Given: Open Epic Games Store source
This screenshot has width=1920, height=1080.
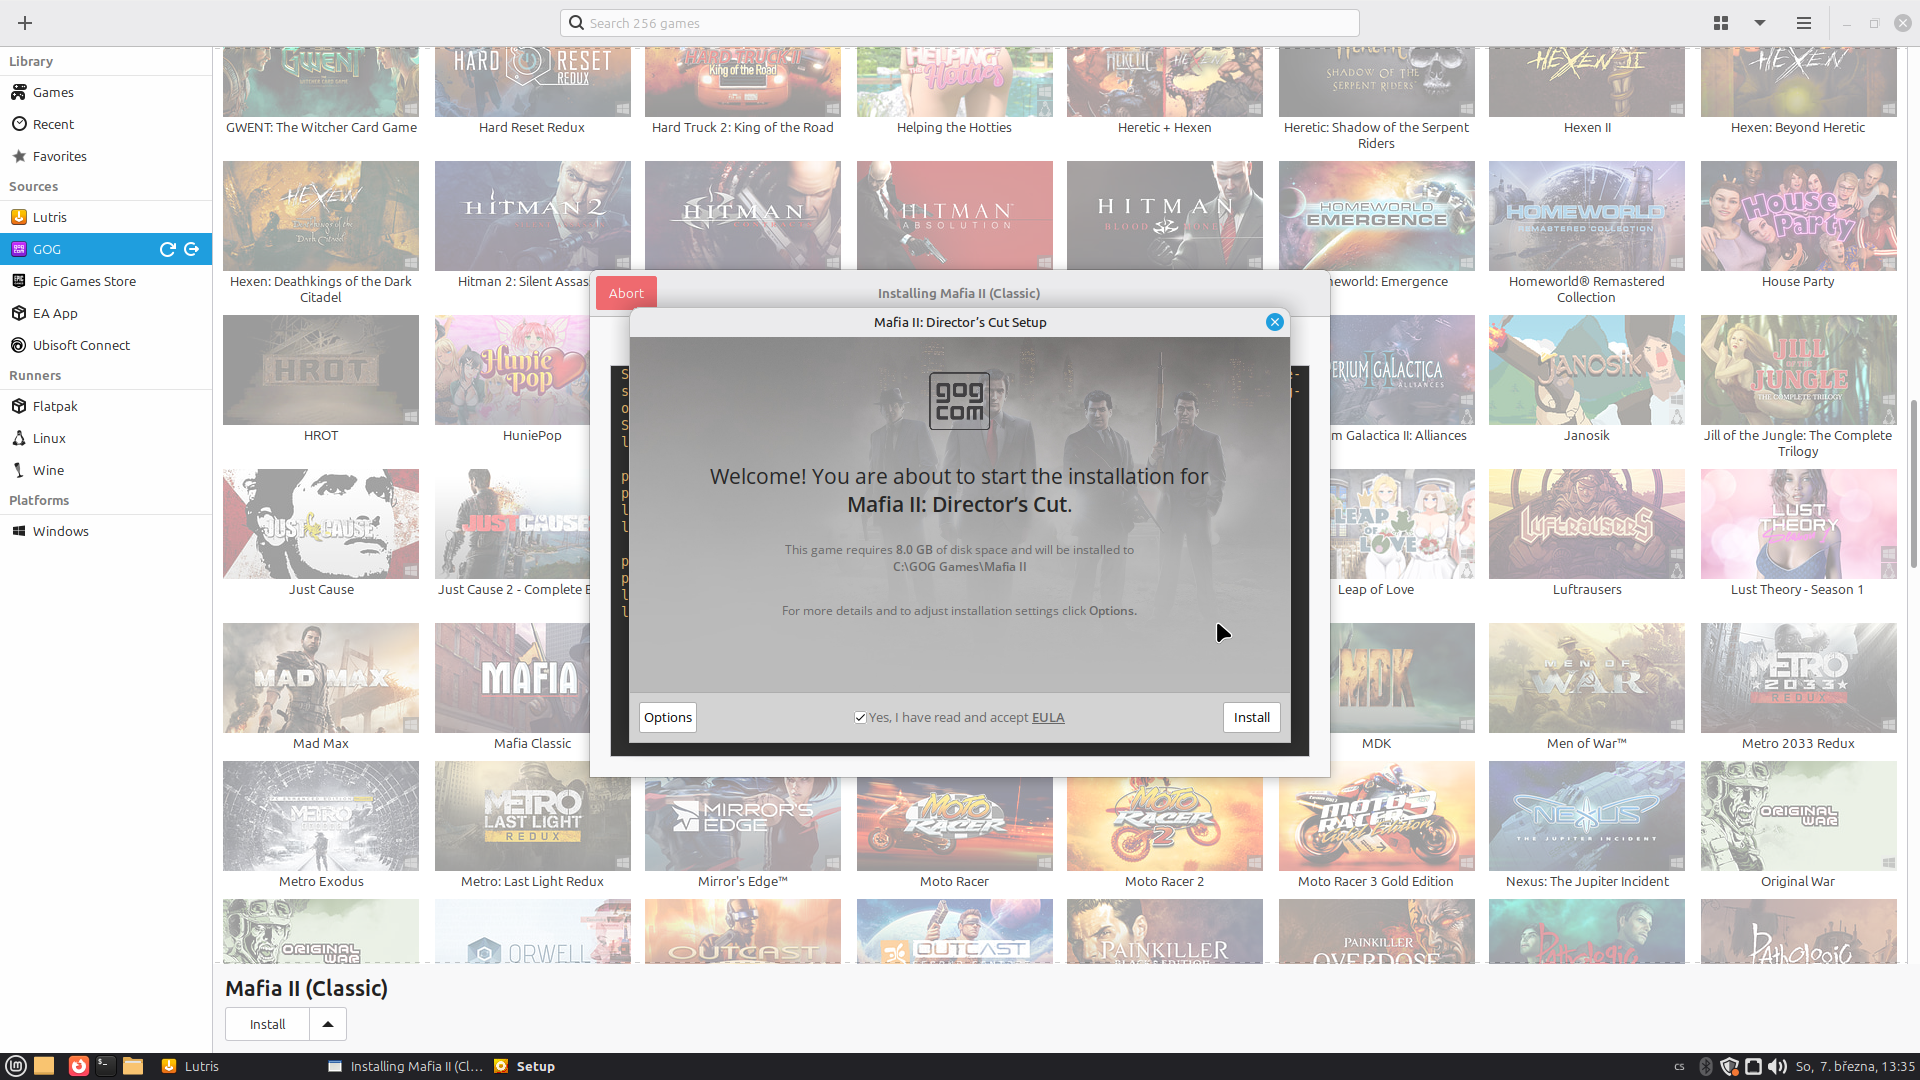Looking at the screenshot, I should (84, 281).
